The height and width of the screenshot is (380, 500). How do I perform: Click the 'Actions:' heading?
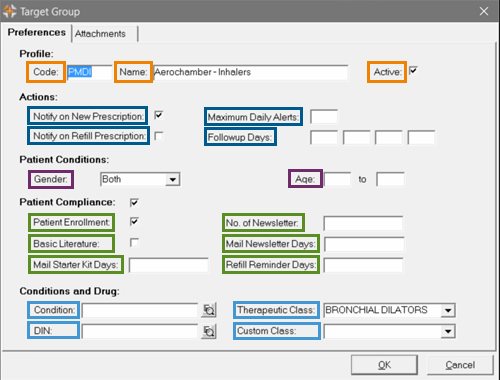pyautogui.click(x=38, y=97)
